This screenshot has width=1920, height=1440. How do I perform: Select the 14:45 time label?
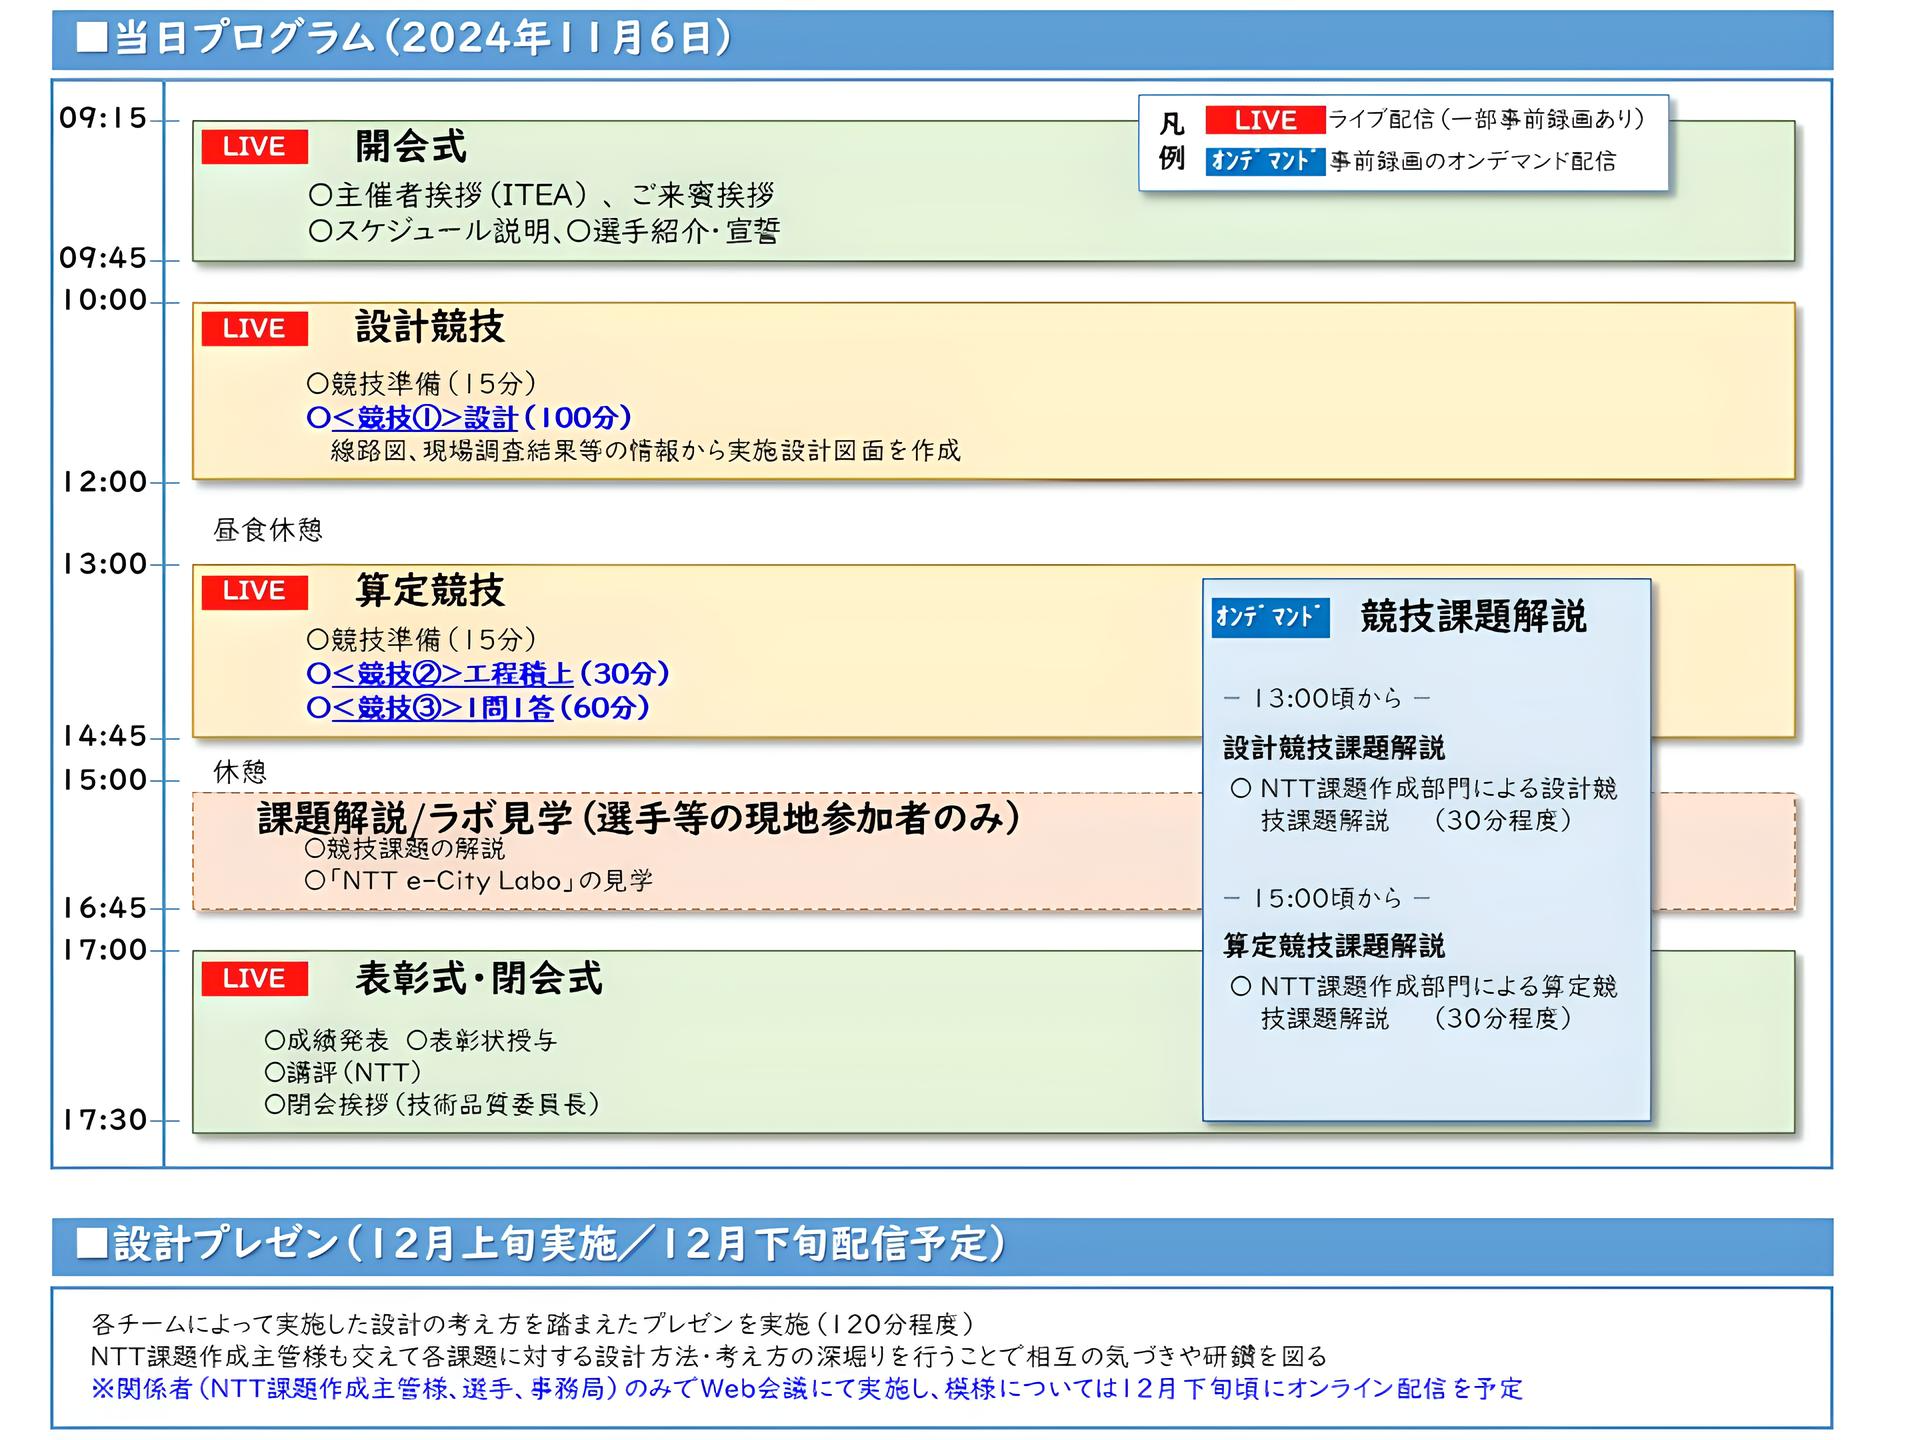[x=103, y=737]
